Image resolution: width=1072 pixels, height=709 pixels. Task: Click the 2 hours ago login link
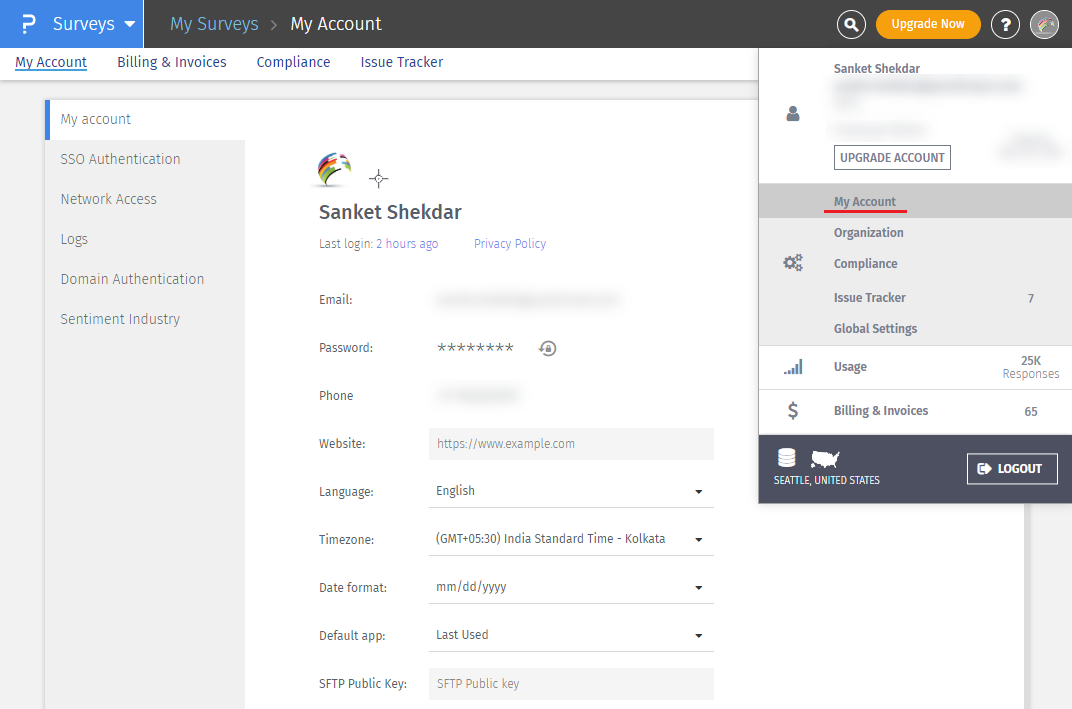[407, 244]
